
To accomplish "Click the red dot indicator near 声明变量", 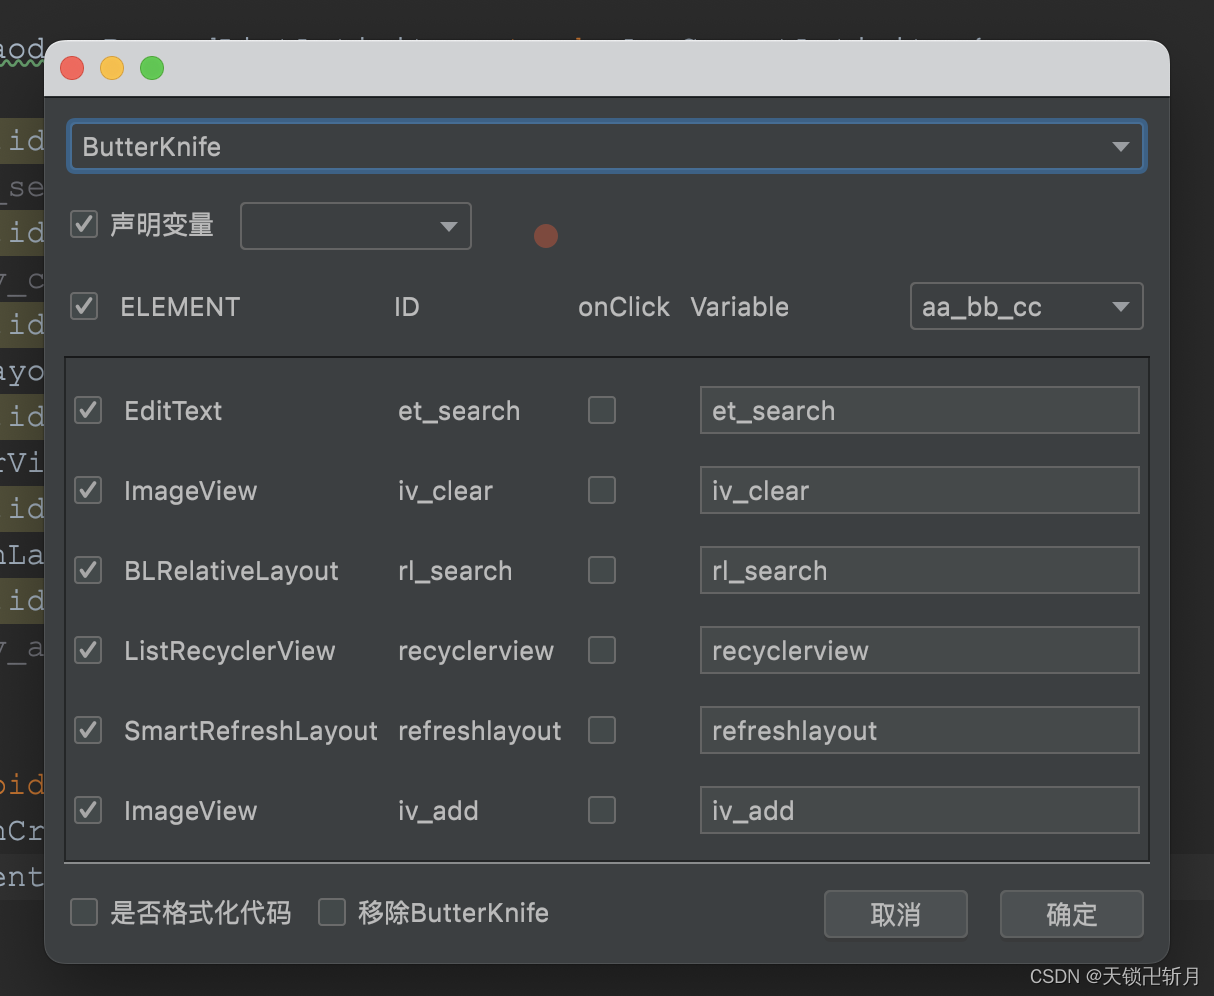I will click(546, 236).
